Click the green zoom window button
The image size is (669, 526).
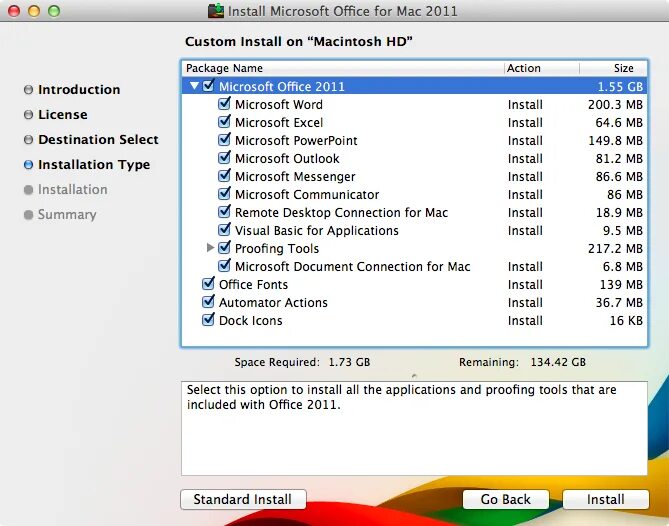tap(54, 11)
